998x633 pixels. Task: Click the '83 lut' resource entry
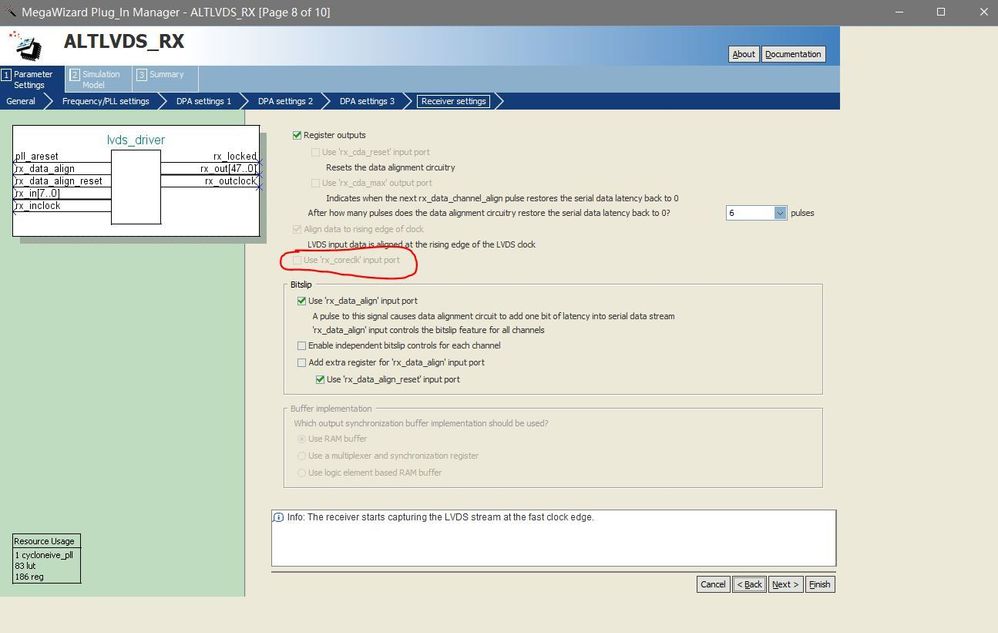pyautogui.click(x=25, y=566)
